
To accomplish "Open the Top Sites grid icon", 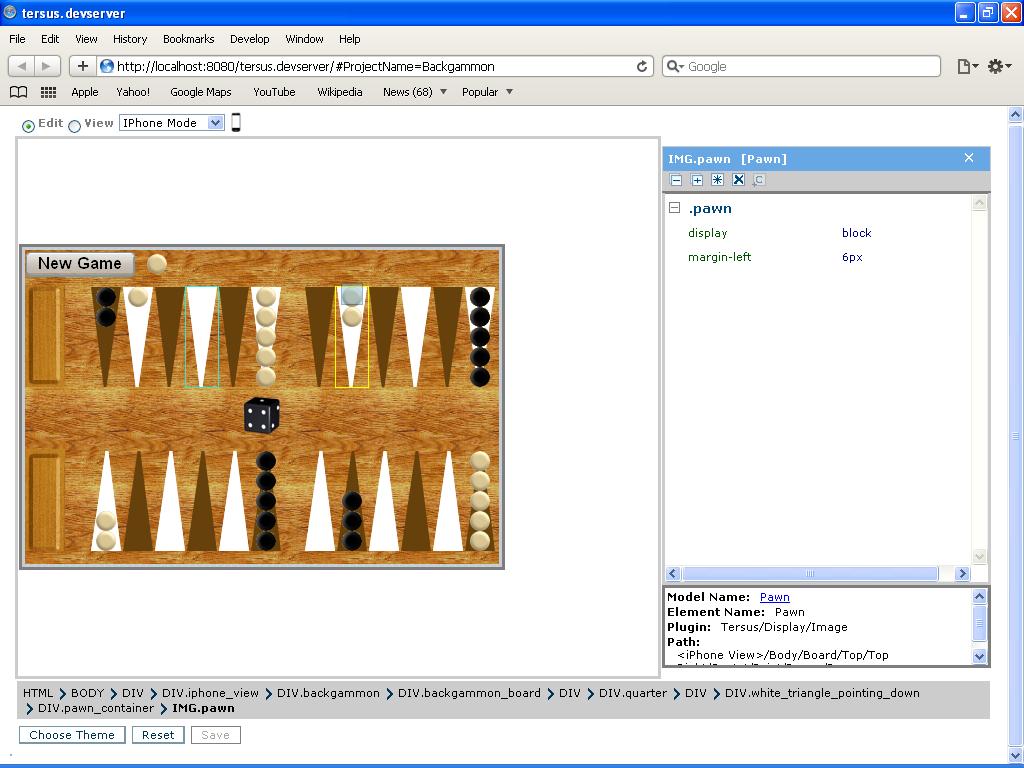I will point(48,92).
